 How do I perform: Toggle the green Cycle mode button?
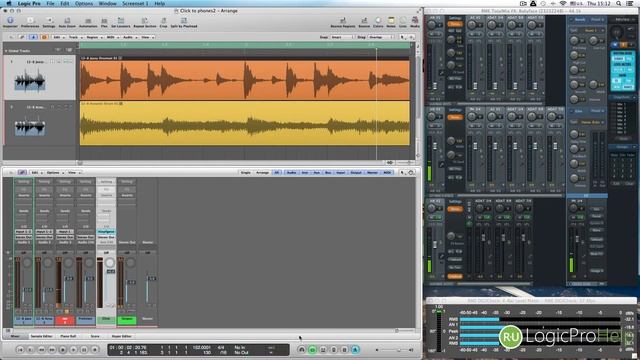(x=312, y=350)
